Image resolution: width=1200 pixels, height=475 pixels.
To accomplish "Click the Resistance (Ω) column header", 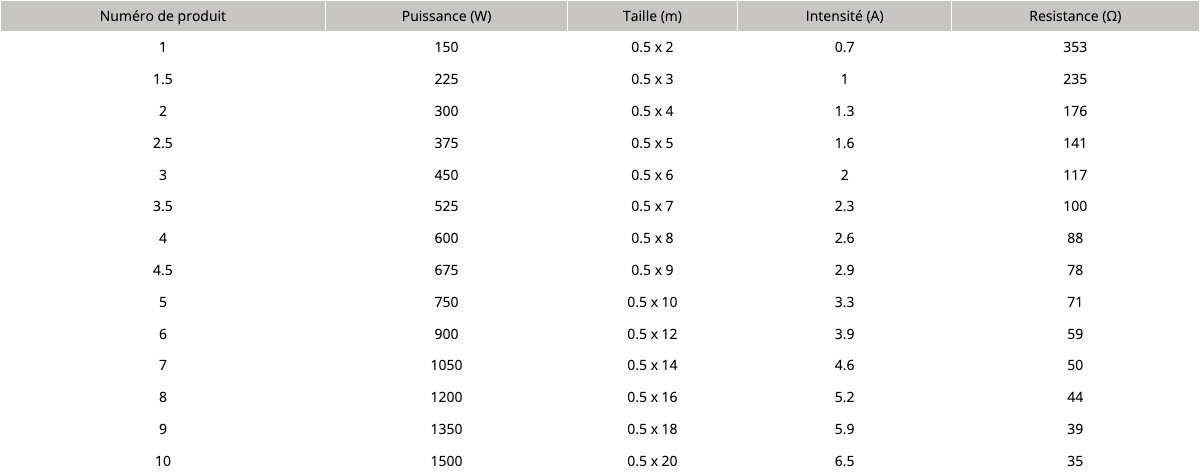I will click(x=1075, y=16).
